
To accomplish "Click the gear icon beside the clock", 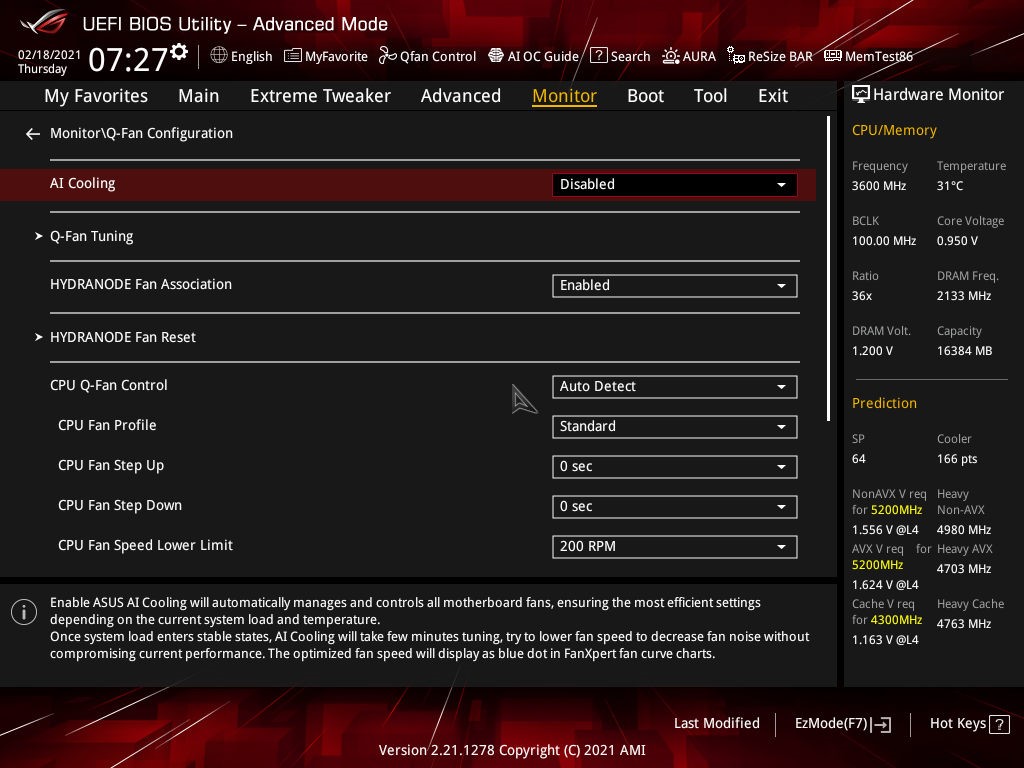I will point(179,52).
